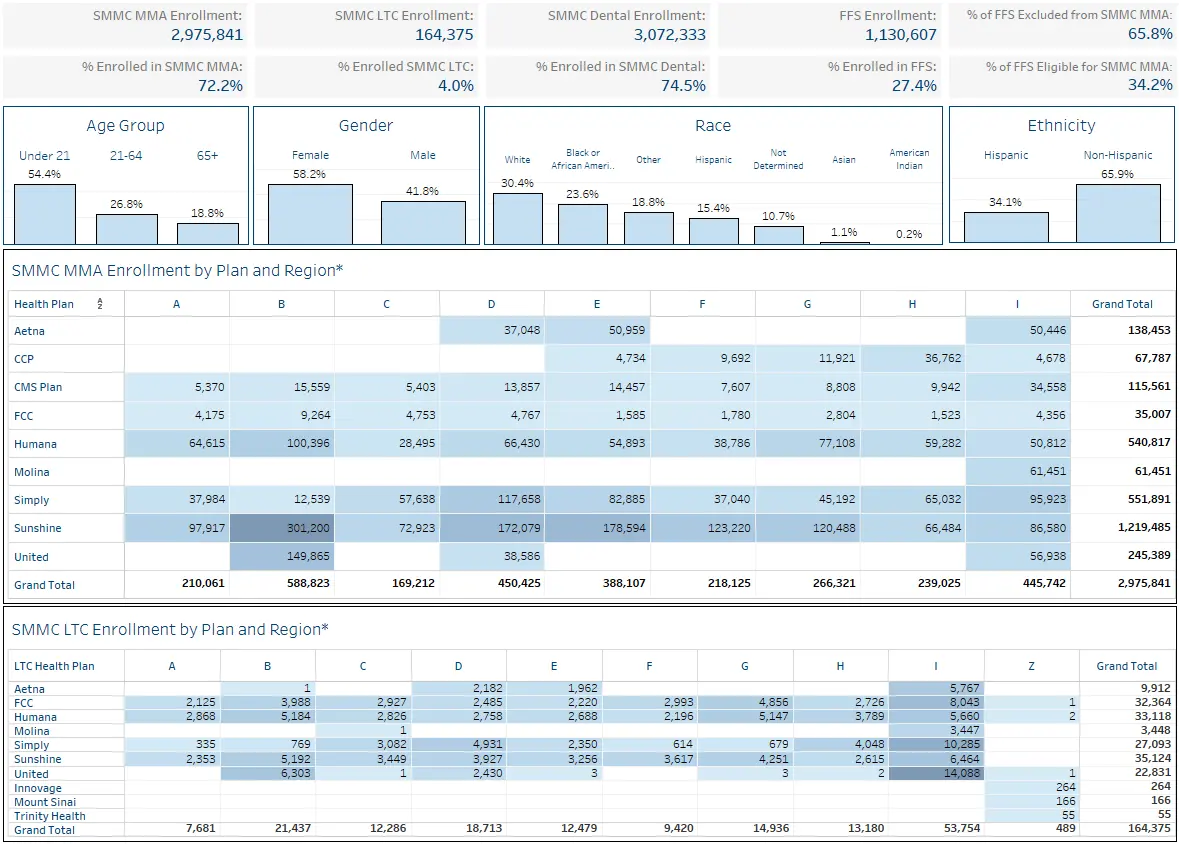Click the region F header in MMA table
Screen dimensions: 1179x844
(x=702, y=304)
